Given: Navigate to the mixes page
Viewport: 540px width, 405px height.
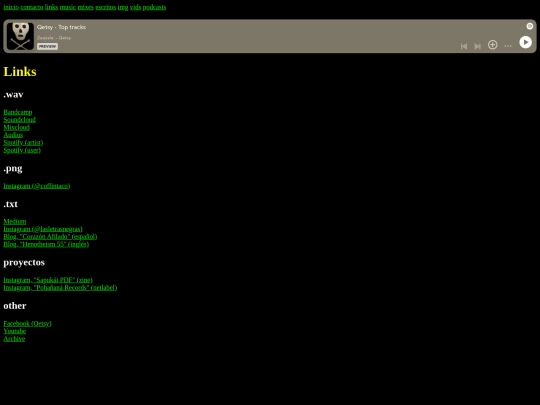Looking at the screenshot, I should pos(85,7).
